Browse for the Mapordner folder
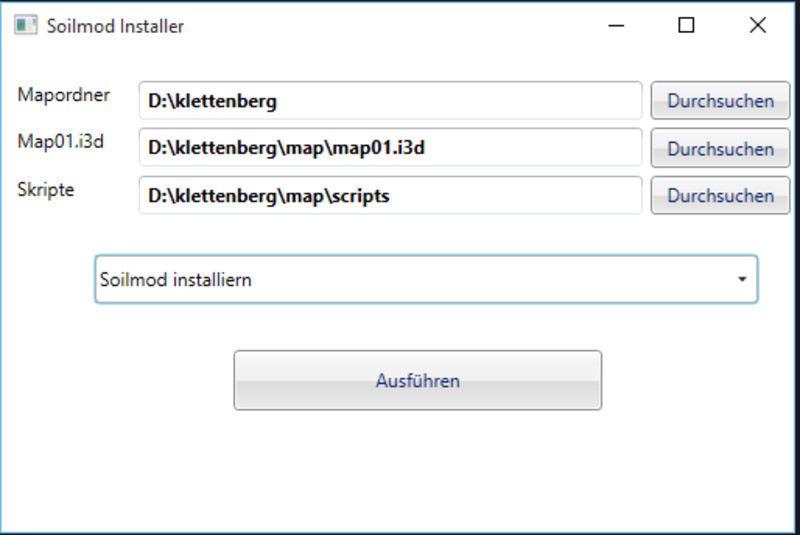 [x=720, y=101]
